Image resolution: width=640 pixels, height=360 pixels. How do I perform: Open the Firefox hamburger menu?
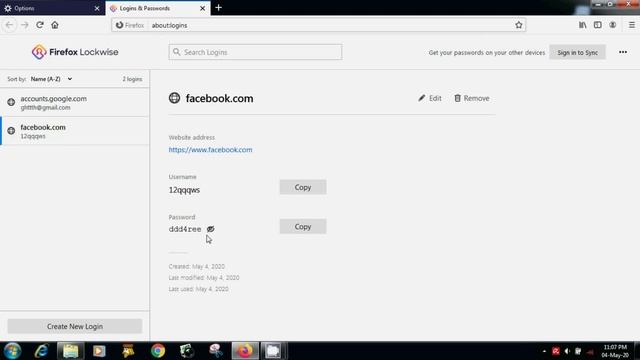pyautogui.click(x=631, y=25)
